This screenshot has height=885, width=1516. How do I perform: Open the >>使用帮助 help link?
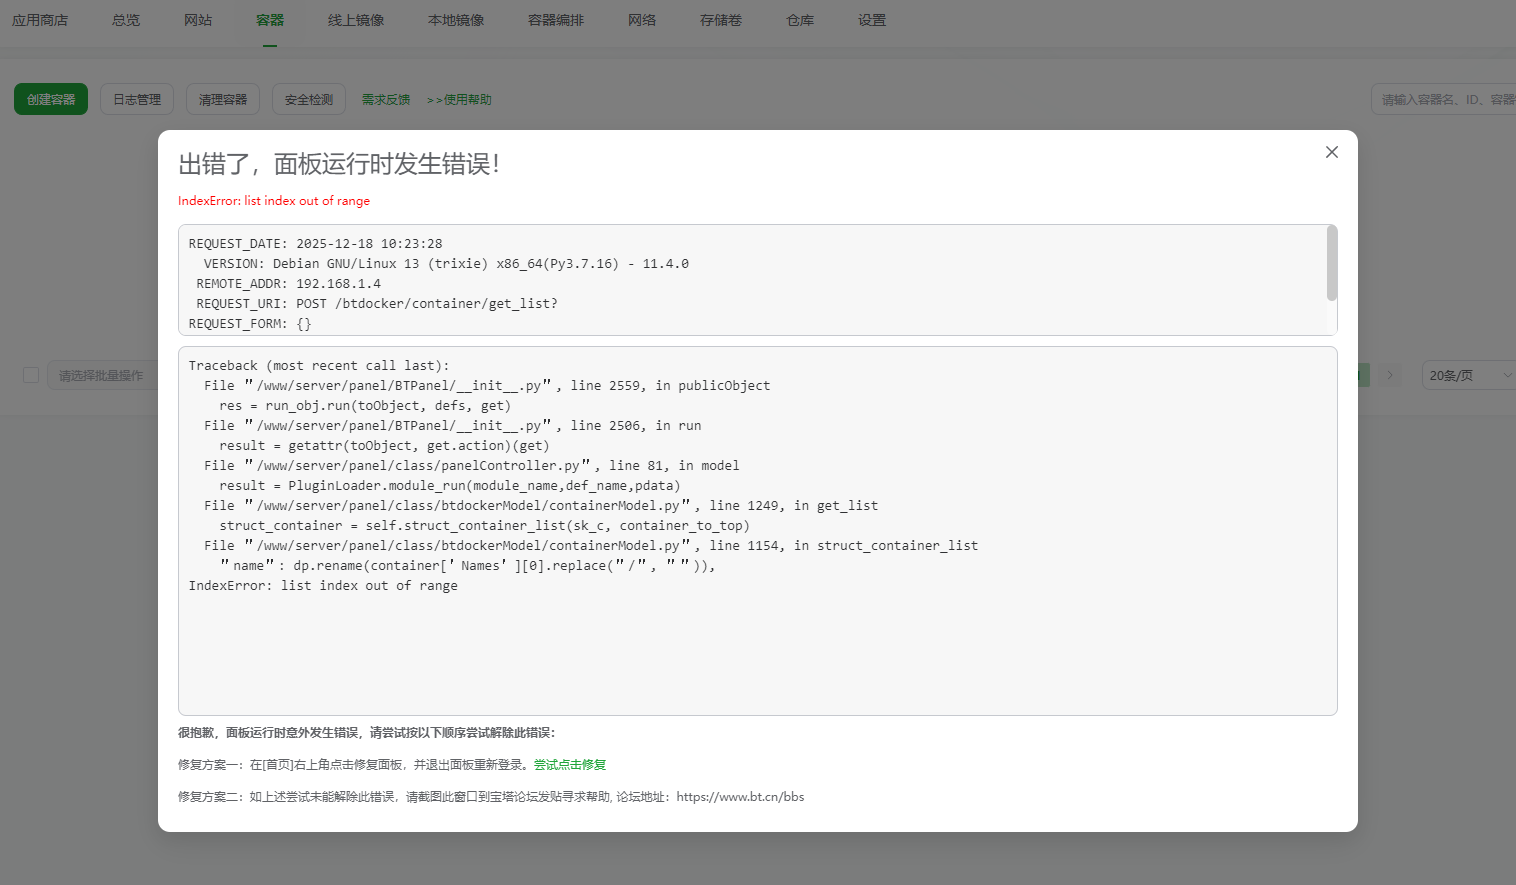(458, 99)
